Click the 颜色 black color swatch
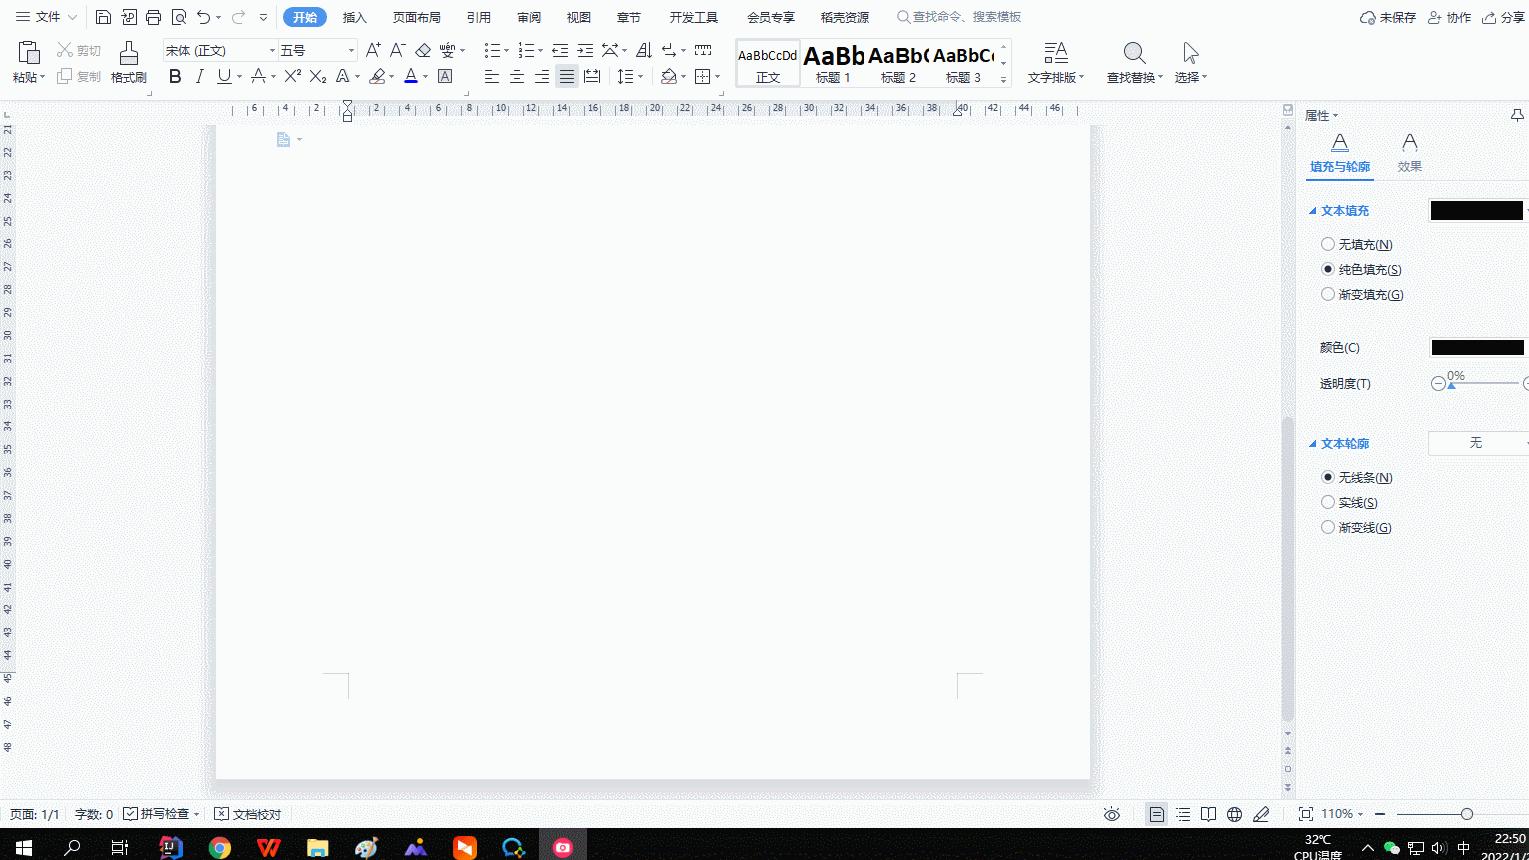This screenshot has width=1529, height=860. [x=1477, y=348]
